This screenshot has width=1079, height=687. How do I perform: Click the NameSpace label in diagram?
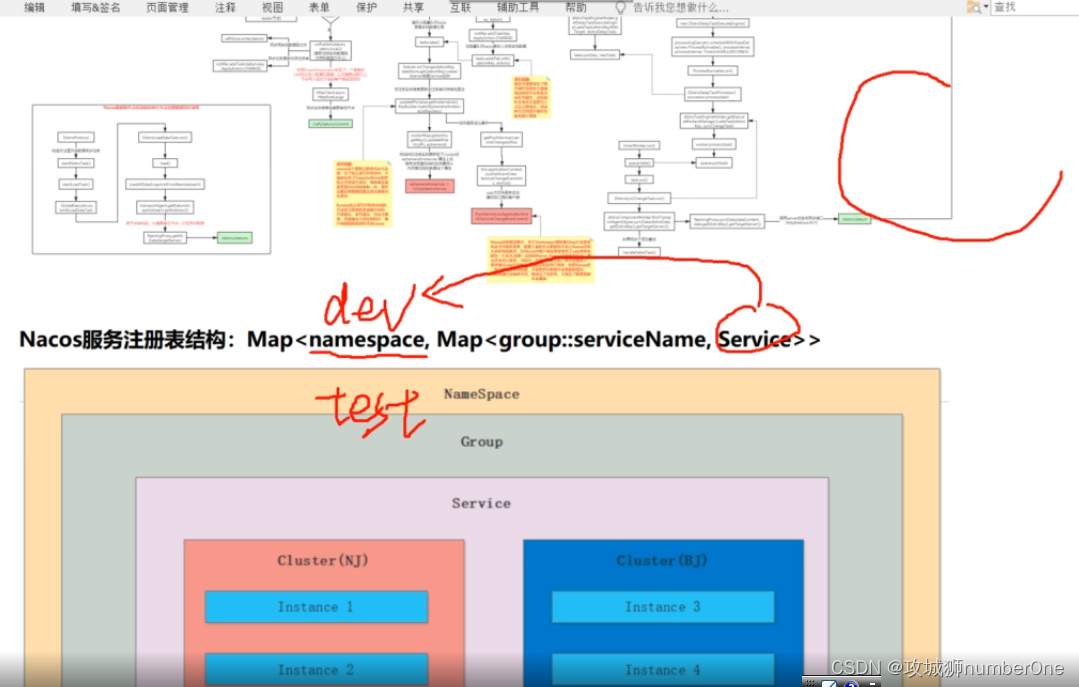click(x=481, y=394)
